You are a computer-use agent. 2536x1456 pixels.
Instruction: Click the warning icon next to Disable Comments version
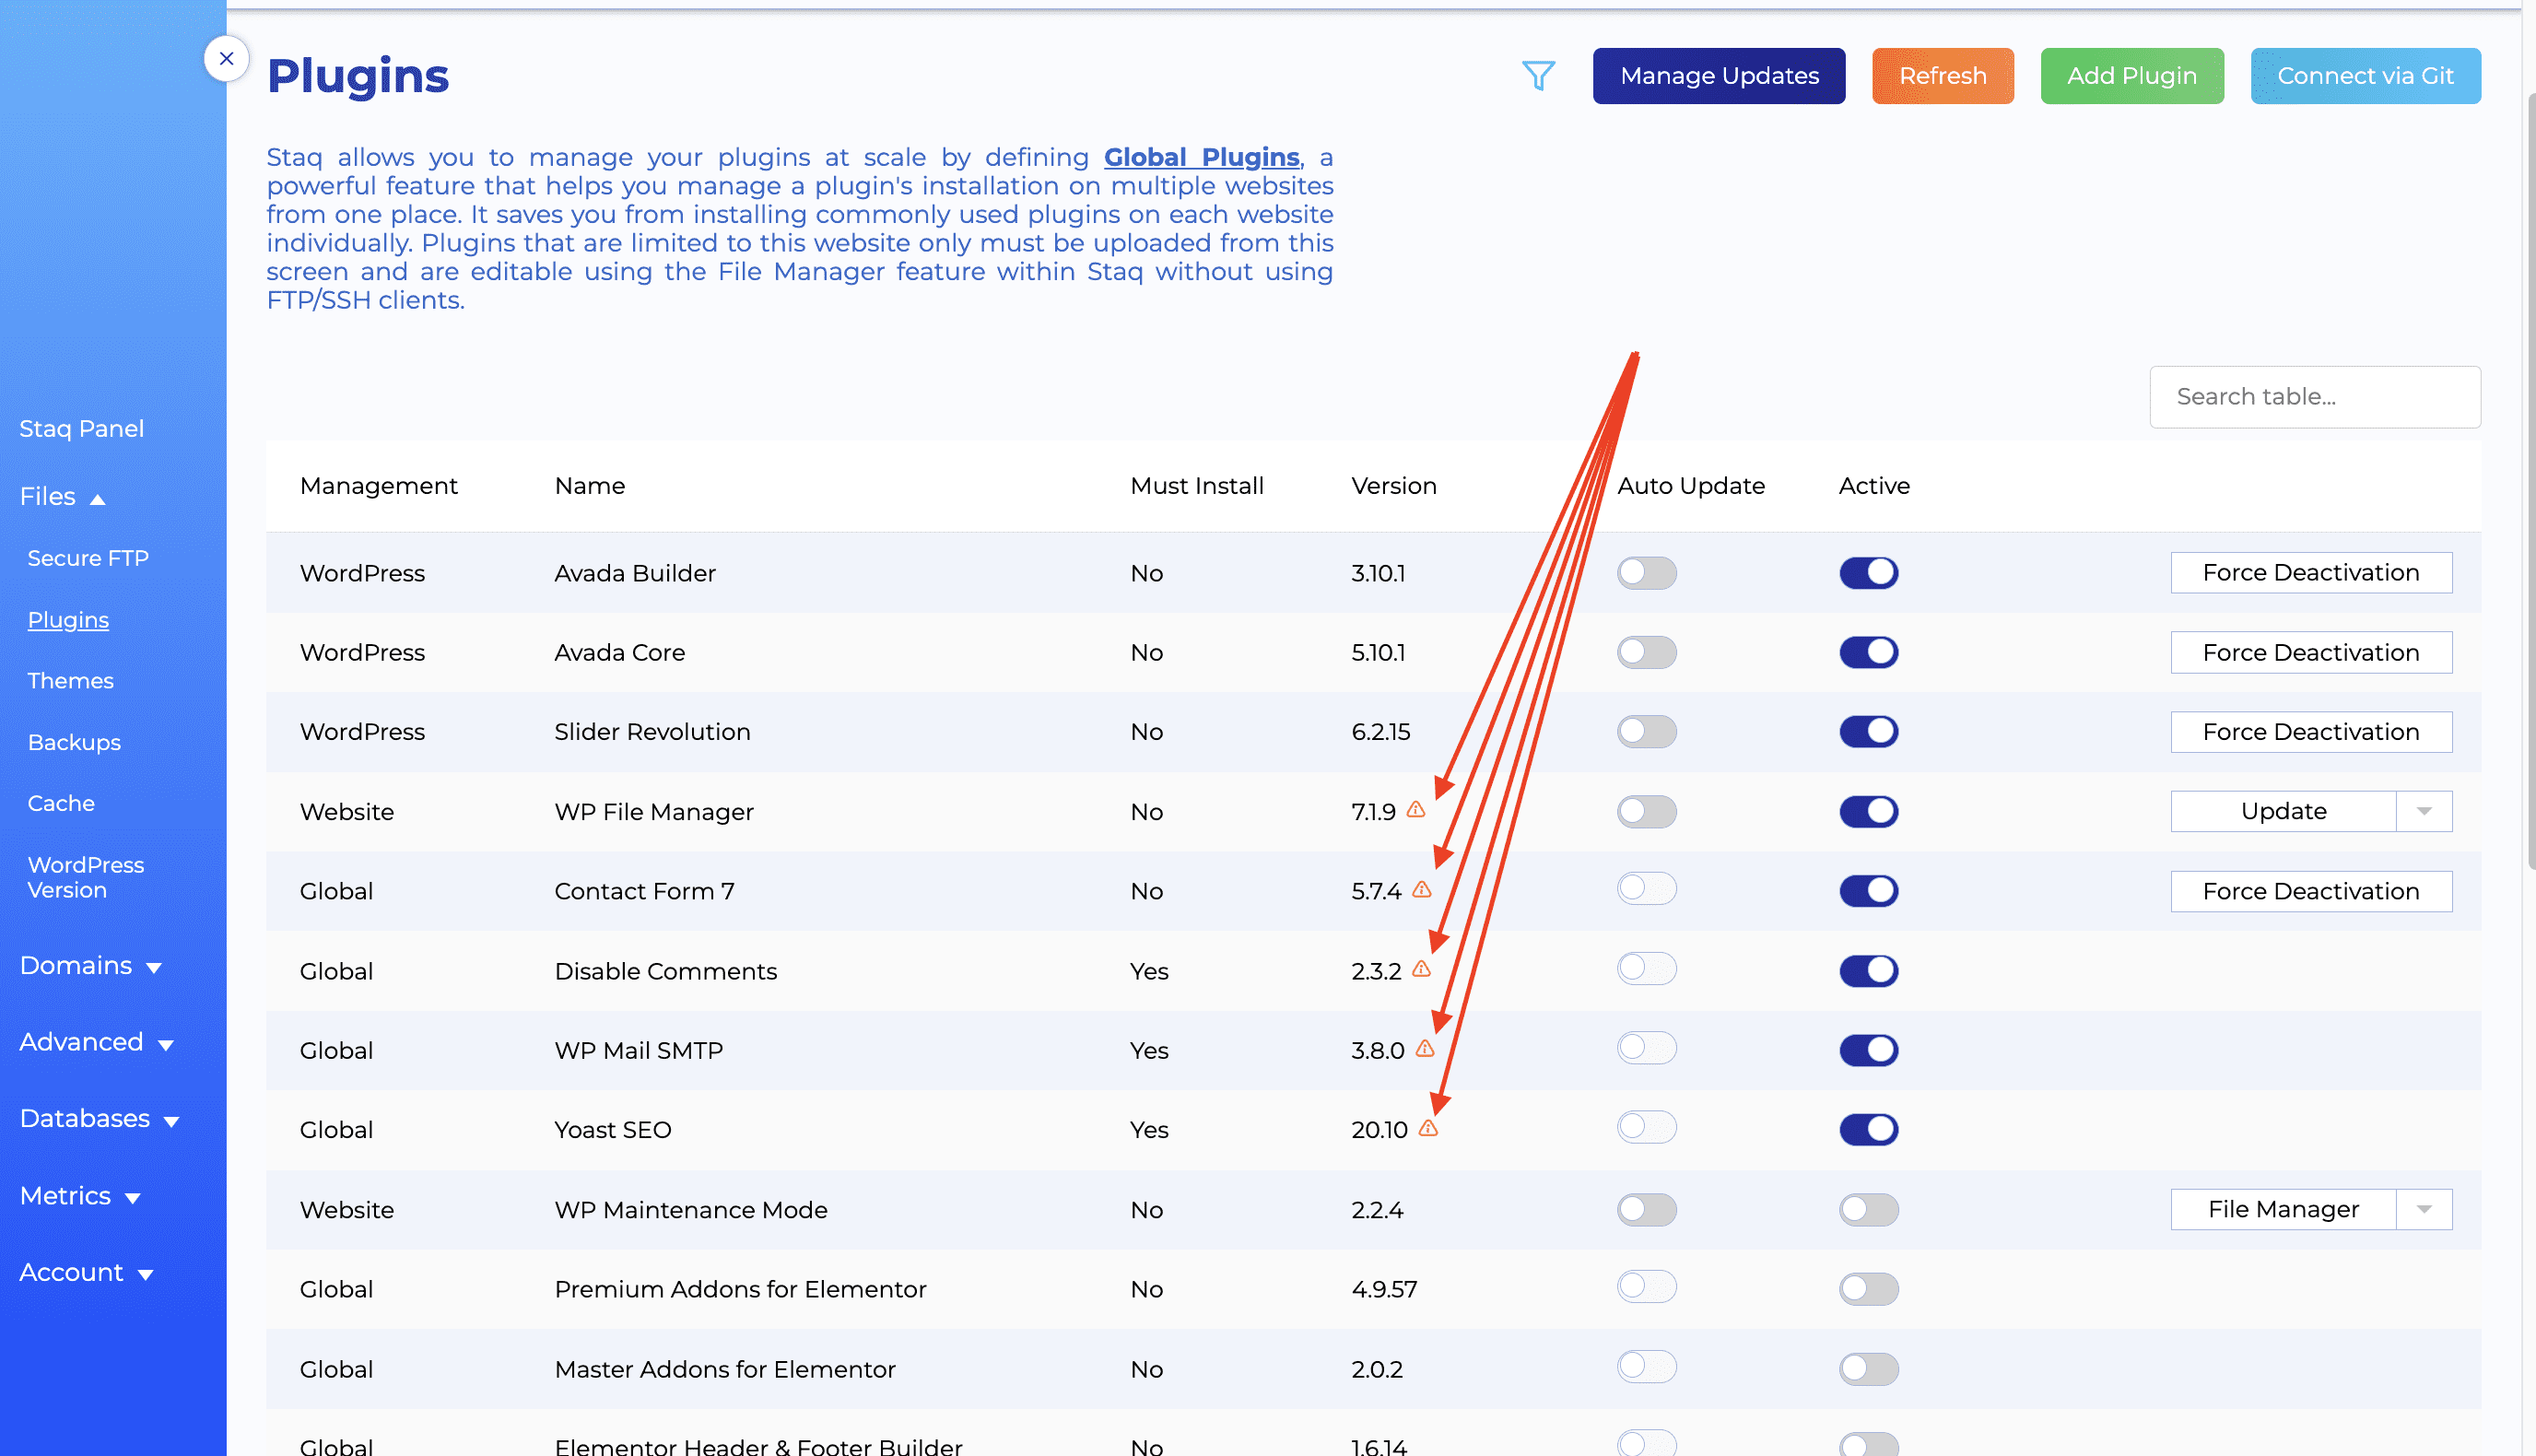pyautogui.click(x=1424, y=969)
